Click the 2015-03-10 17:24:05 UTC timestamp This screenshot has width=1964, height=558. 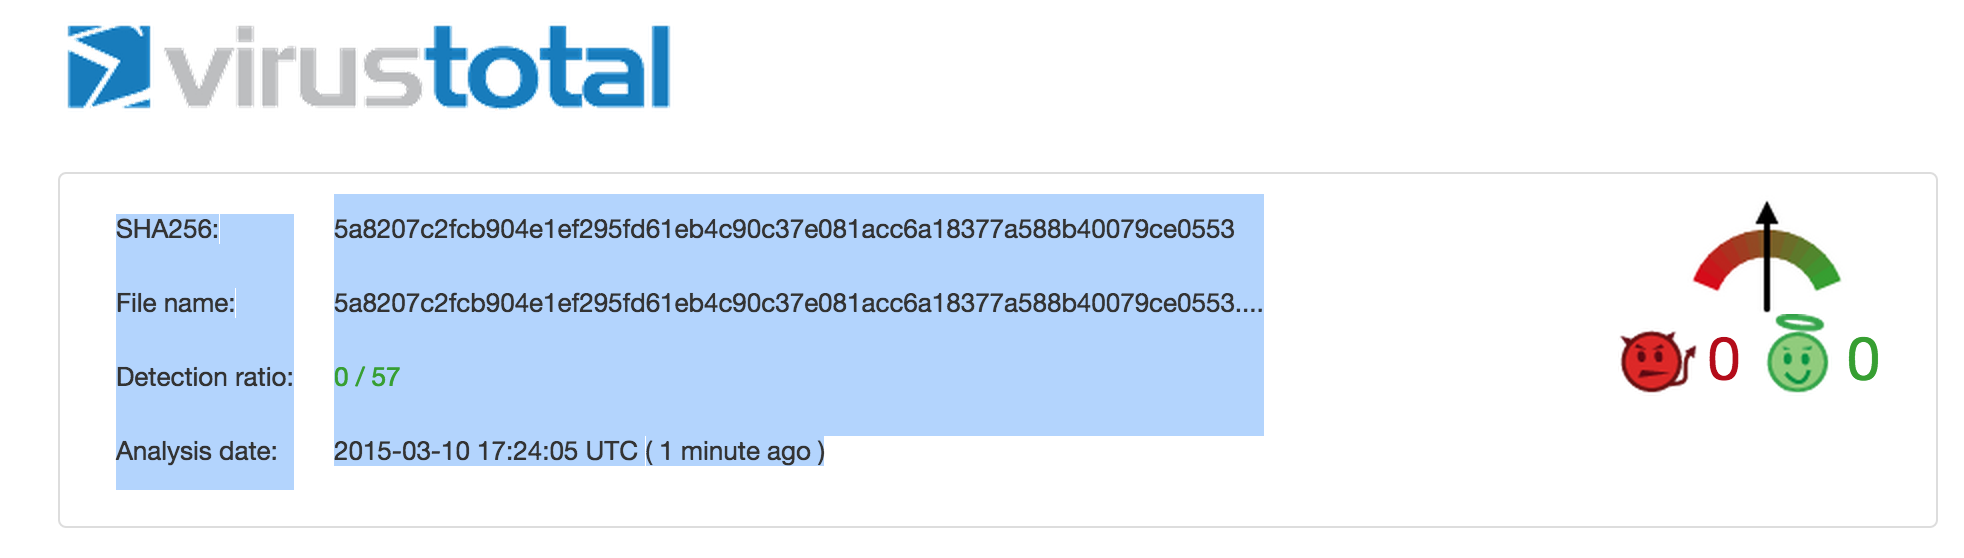tap(485, 451)
